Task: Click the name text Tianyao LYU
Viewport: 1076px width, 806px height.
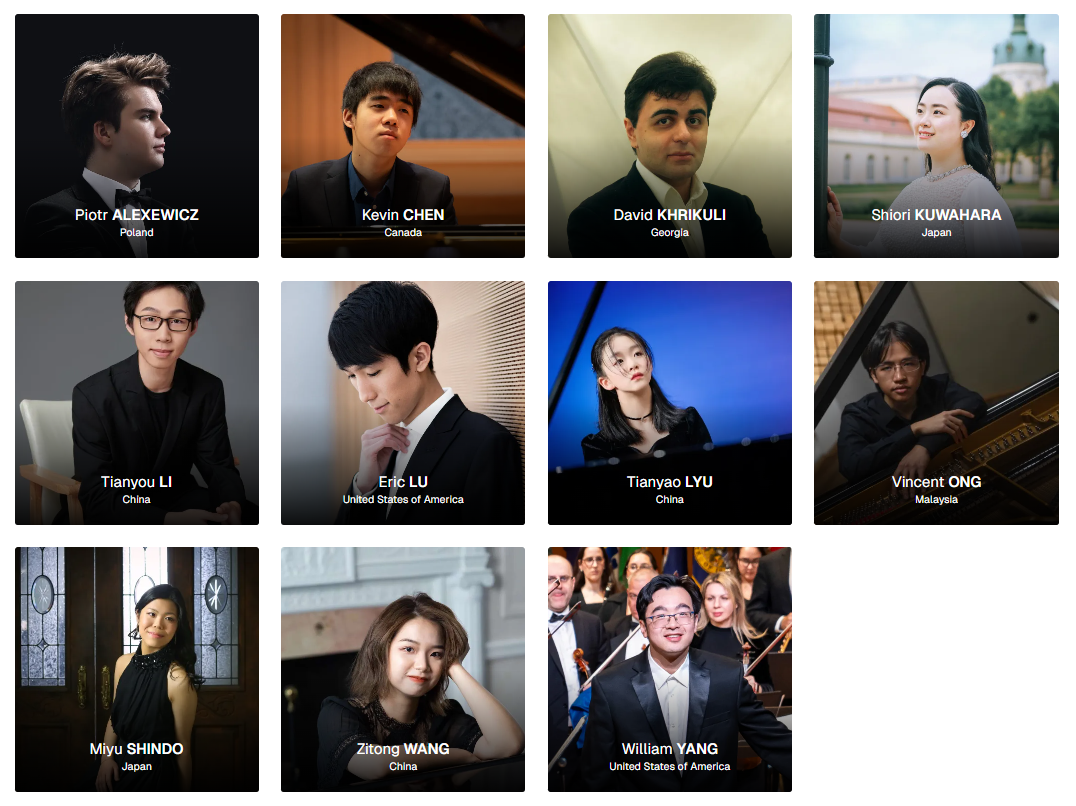Action: click(670, 482)
